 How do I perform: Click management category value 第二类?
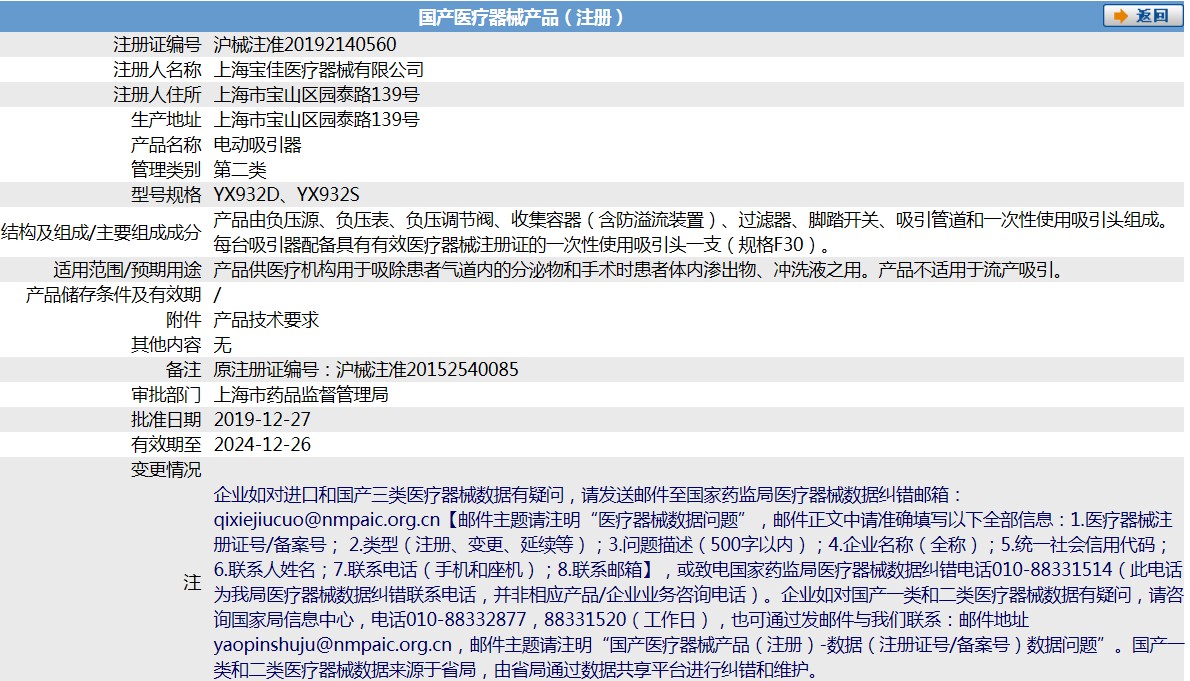(x=240, y=170)
